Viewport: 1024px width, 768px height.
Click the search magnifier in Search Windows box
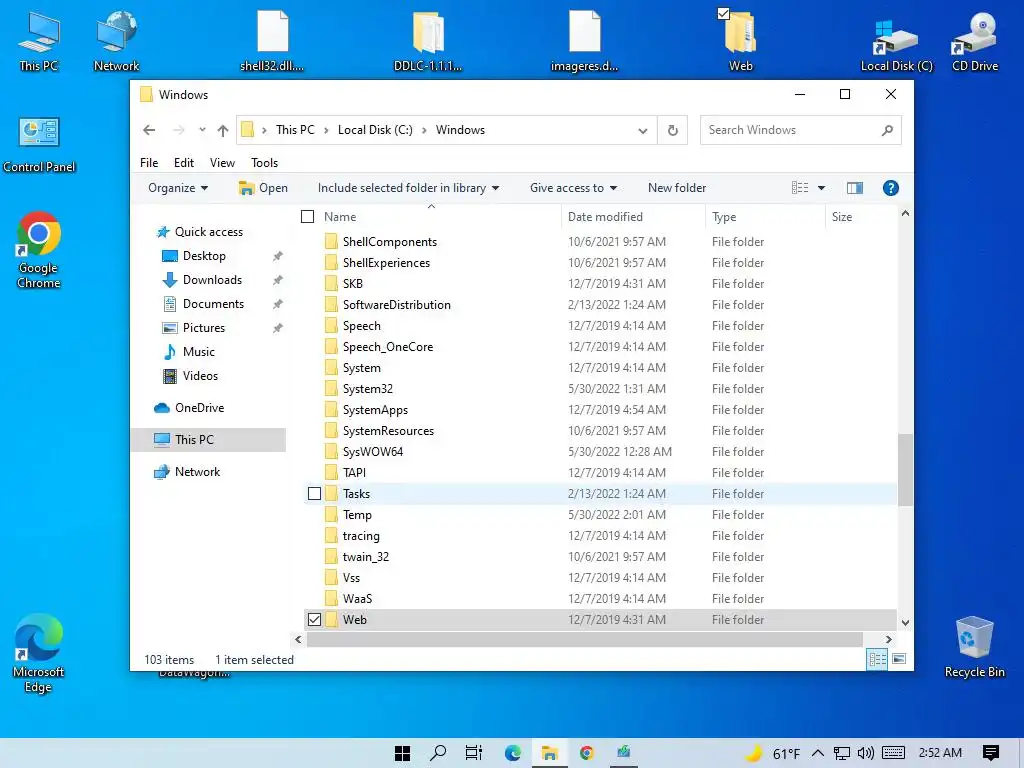point(887,130)
